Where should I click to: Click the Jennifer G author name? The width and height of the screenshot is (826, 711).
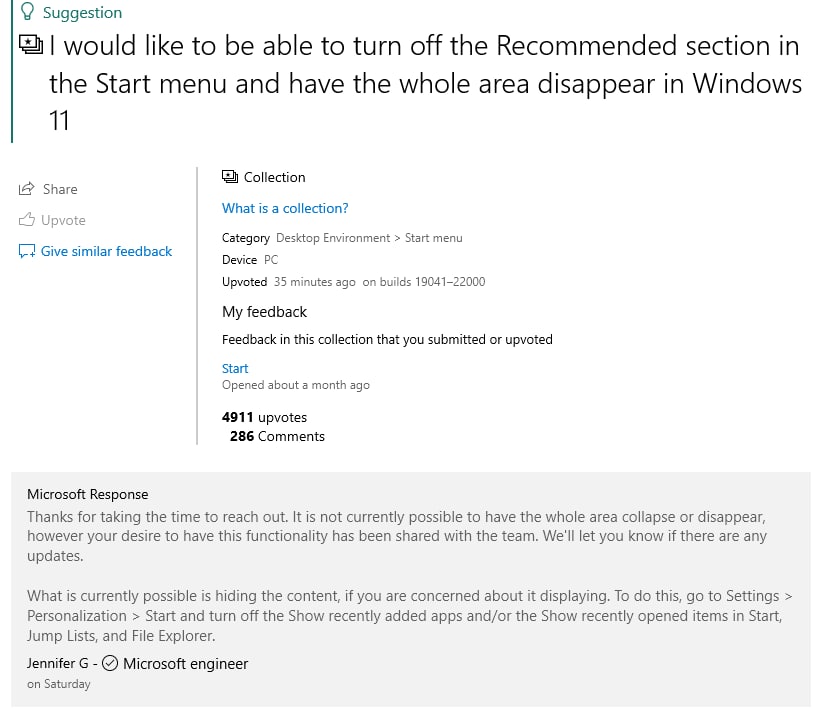[57, 663]
